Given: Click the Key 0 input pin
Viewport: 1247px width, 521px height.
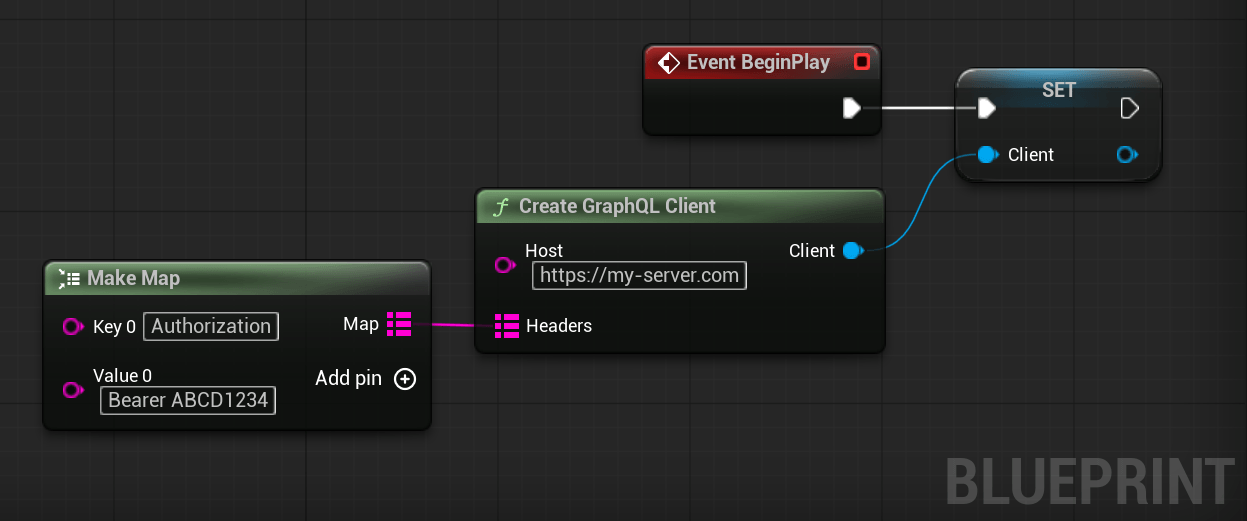Looking at the screenshot, I should click(73, 327).
